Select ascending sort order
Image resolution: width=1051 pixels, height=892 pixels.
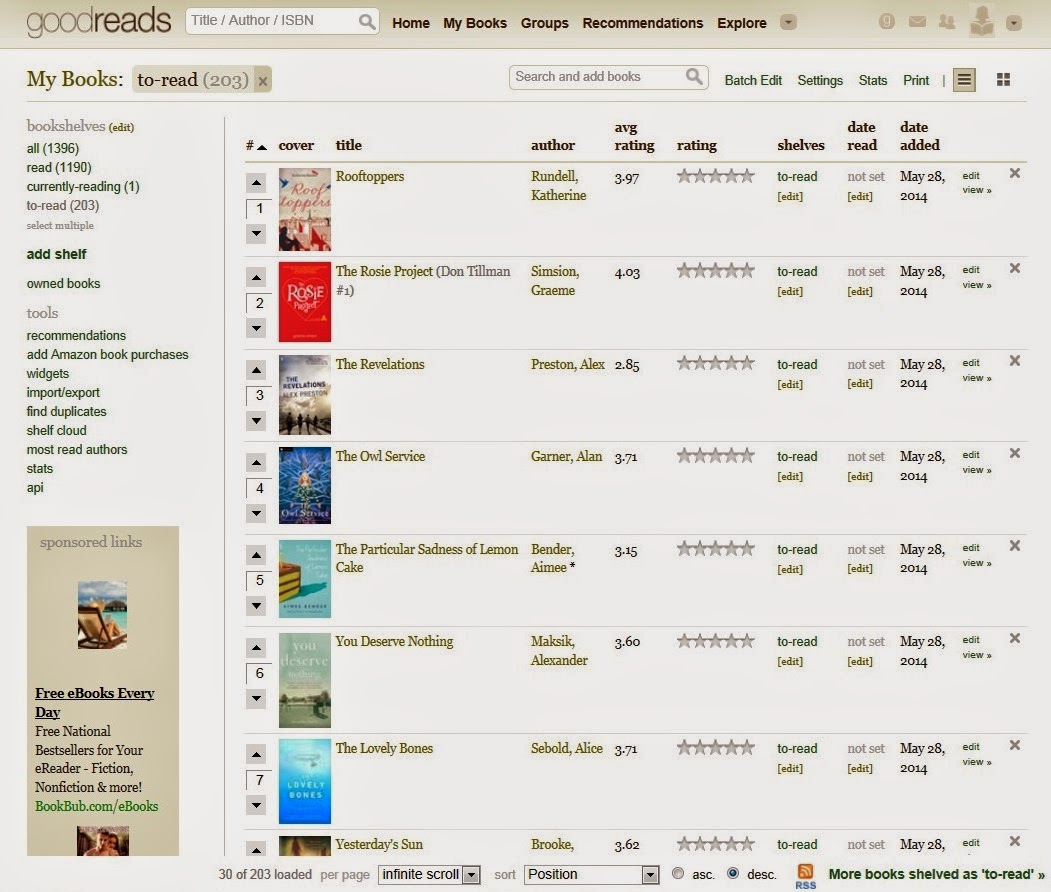tap(678, 873)
